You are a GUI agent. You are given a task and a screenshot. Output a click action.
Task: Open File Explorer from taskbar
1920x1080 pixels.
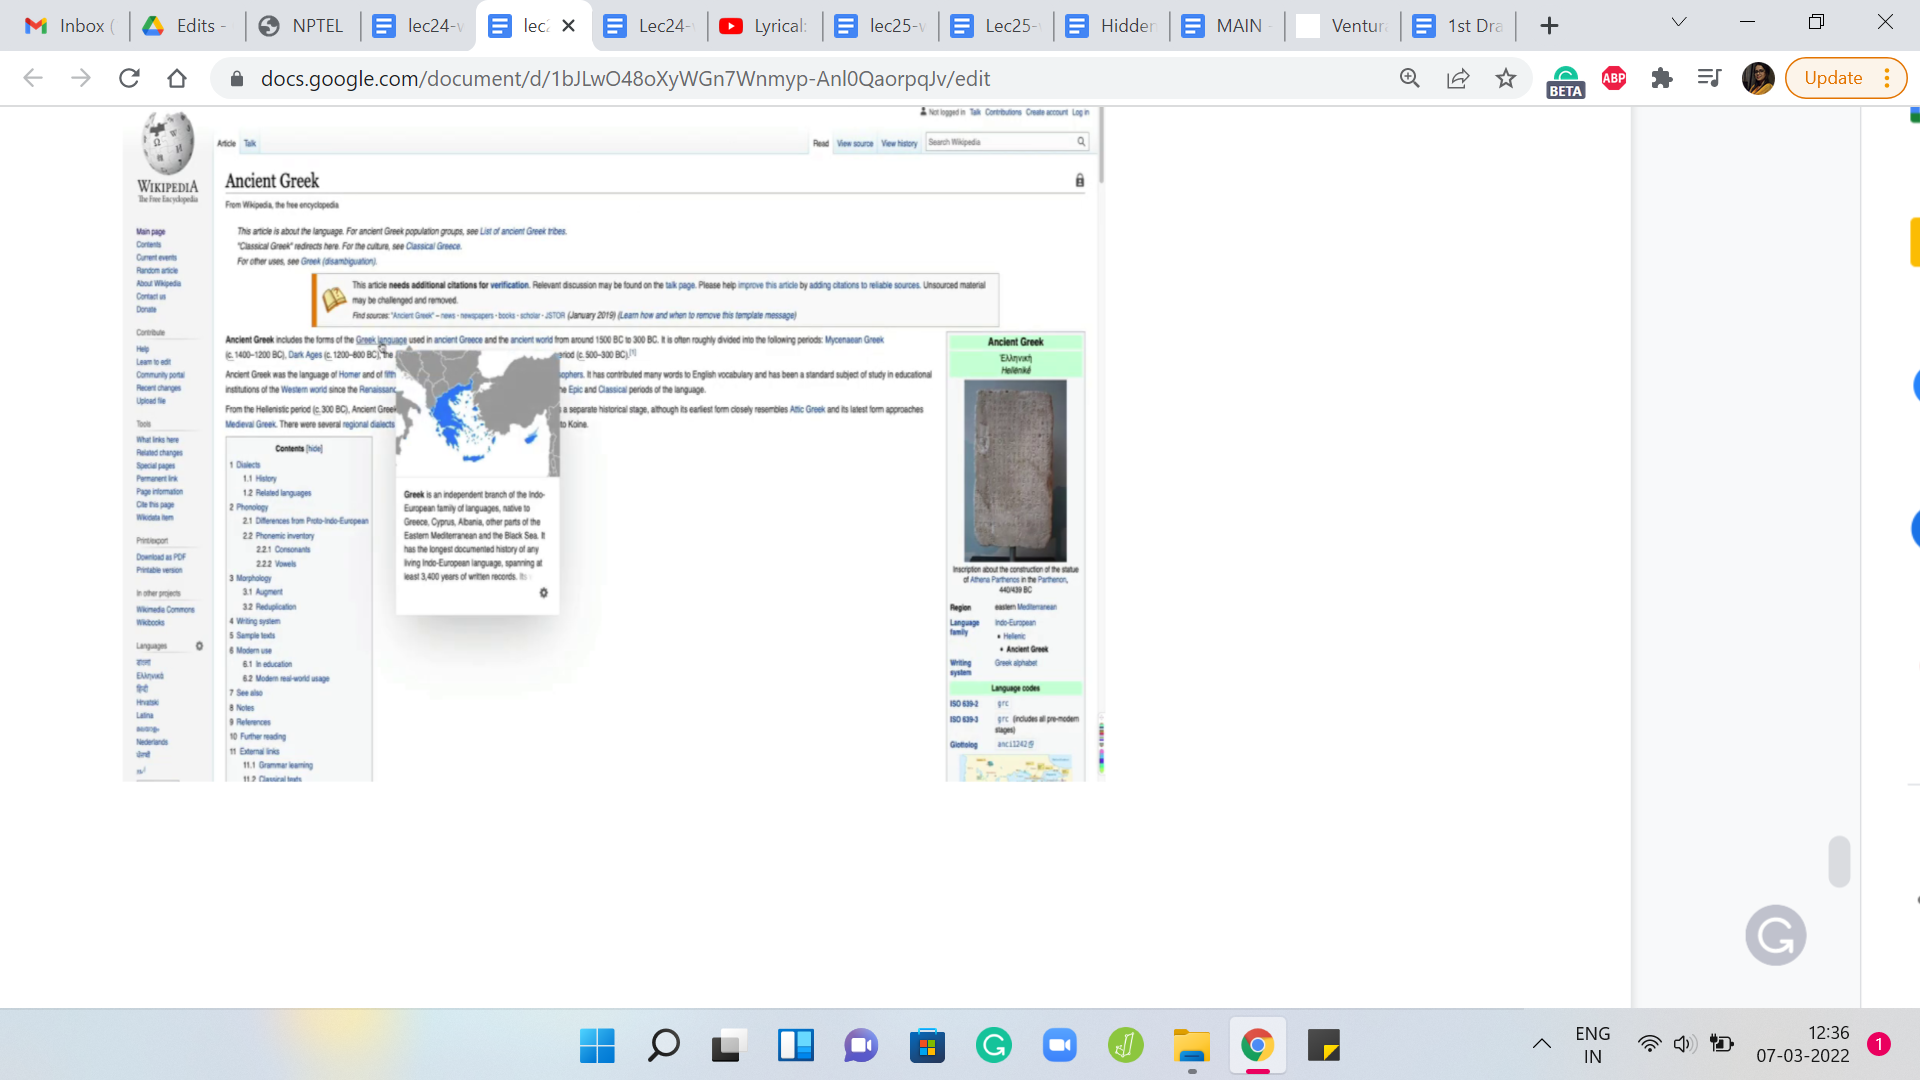coord(1192,1046)
